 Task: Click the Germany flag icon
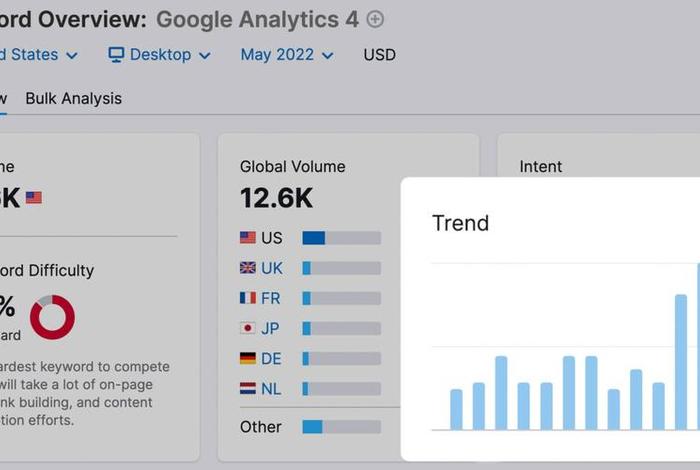[x=248, y=358]
